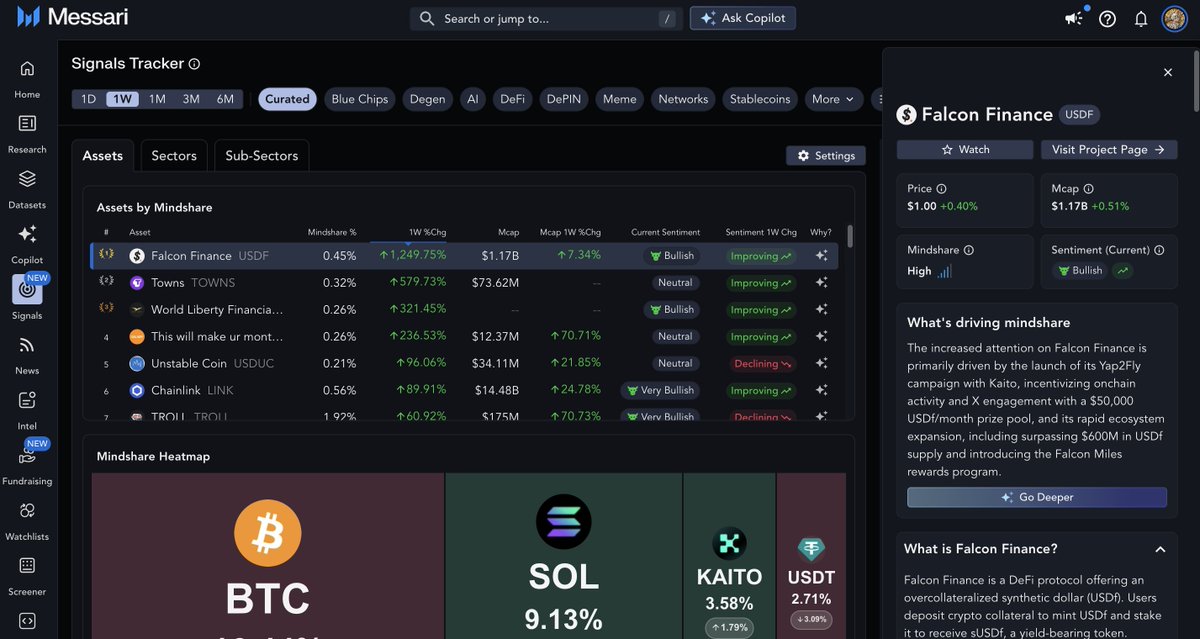This screenshot has width=1200, height=639.
Task: Click the SOL heatmap tile
Action: point(564,556)
